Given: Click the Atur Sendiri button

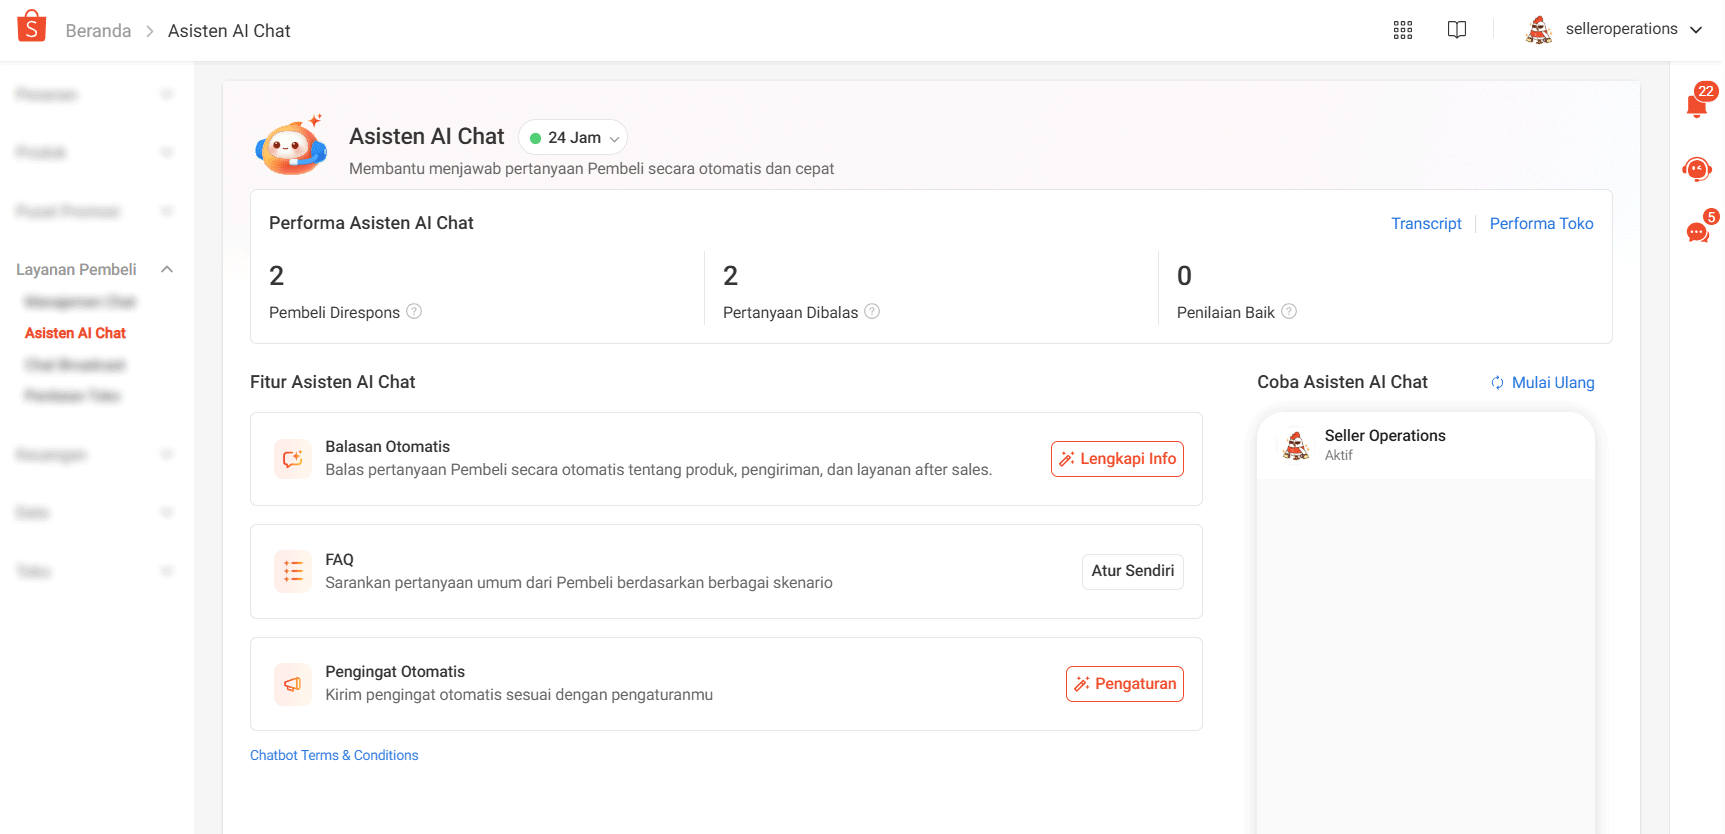Looking at the screenshot, I should click(1133, 571).
